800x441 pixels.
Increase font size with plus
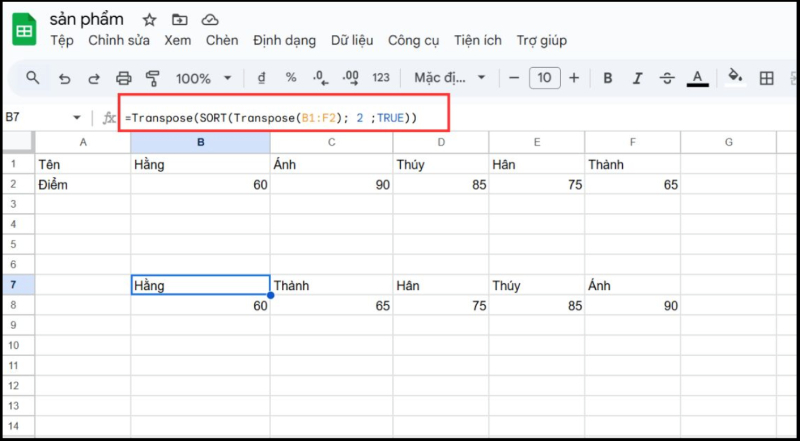pos(574,78)
